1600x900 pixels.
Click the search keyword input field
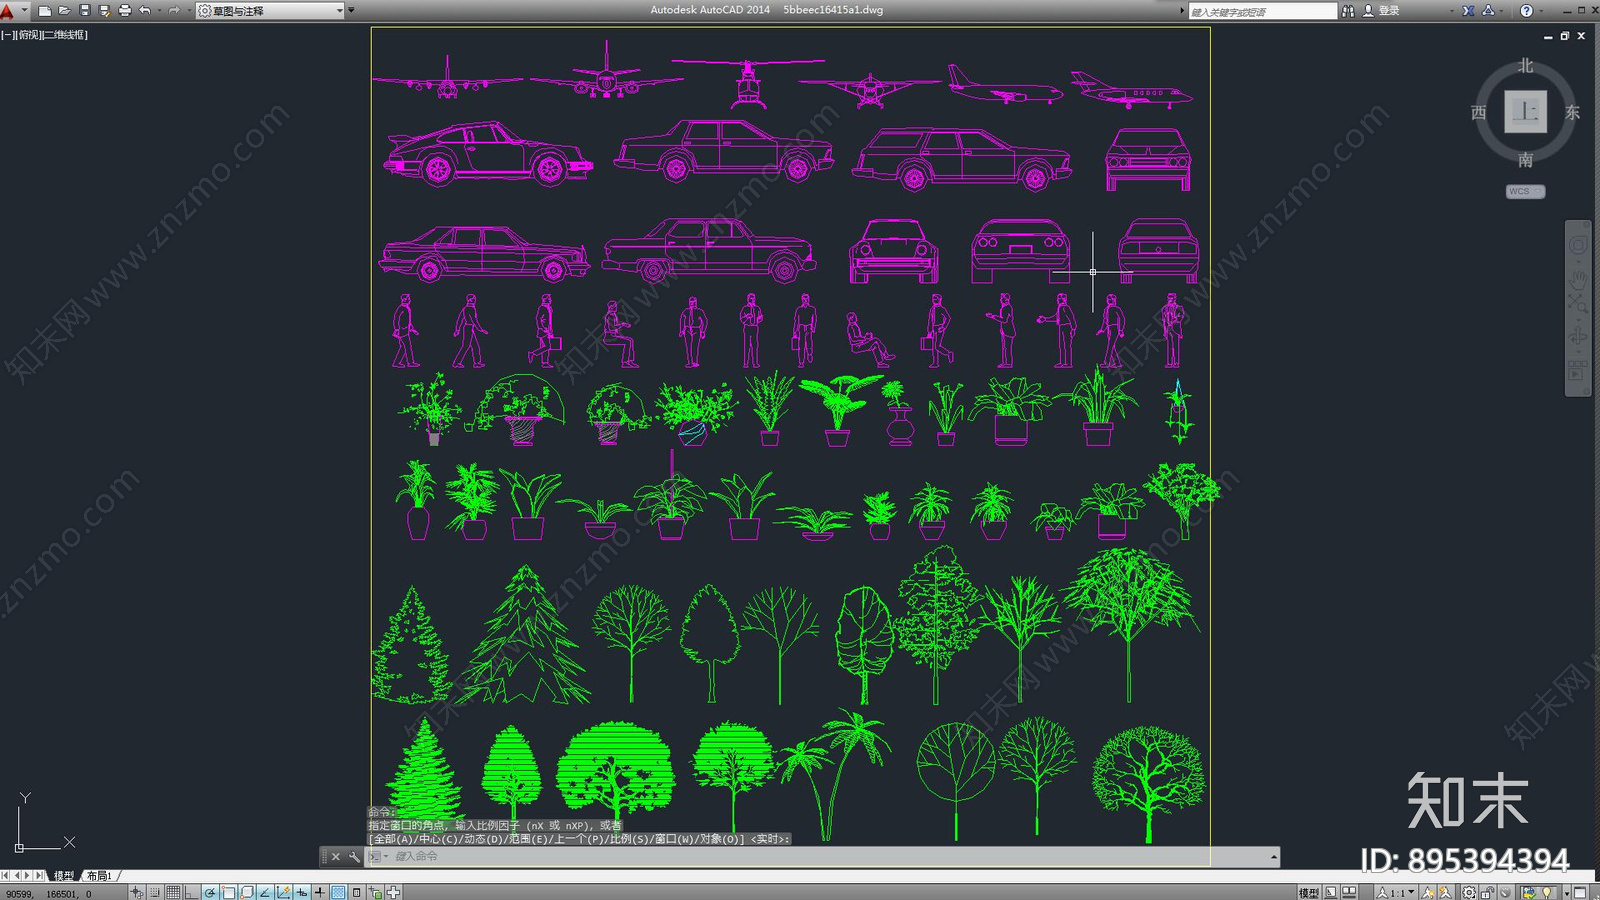pos(1261,11)
